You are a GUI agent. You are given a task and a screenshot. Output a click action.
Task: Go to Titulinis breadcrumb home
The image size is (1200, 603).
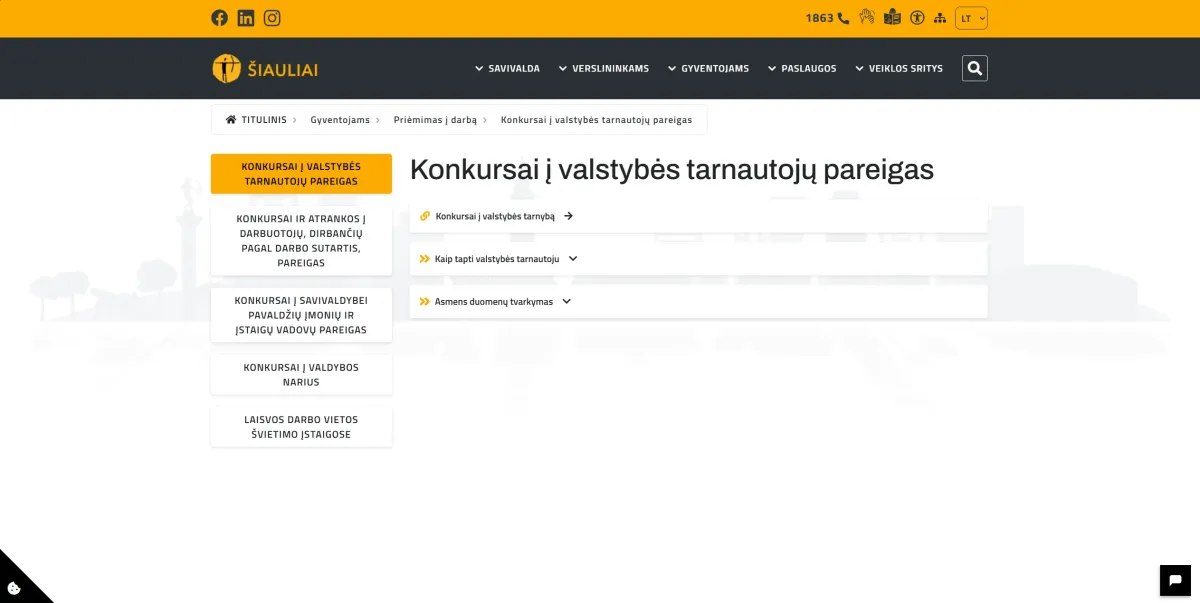256,120
